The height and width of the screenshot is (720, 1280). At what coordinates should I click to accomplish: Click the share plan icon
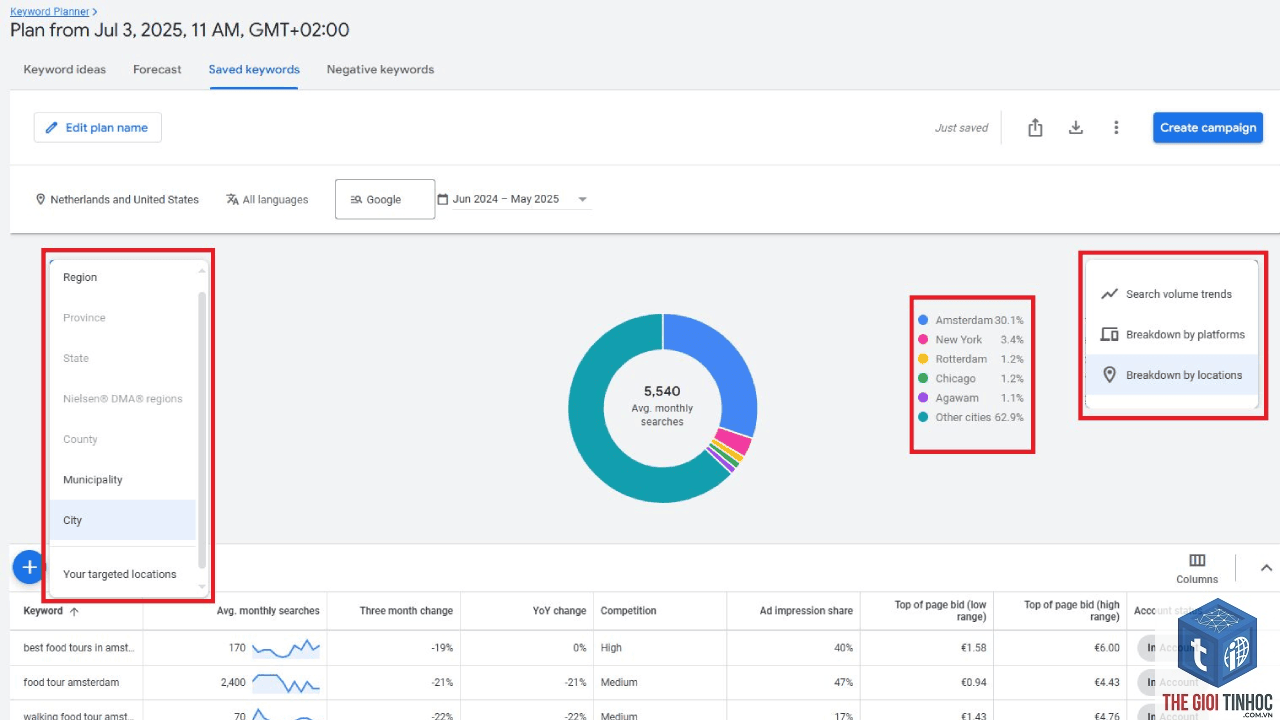coord(1035,128)
